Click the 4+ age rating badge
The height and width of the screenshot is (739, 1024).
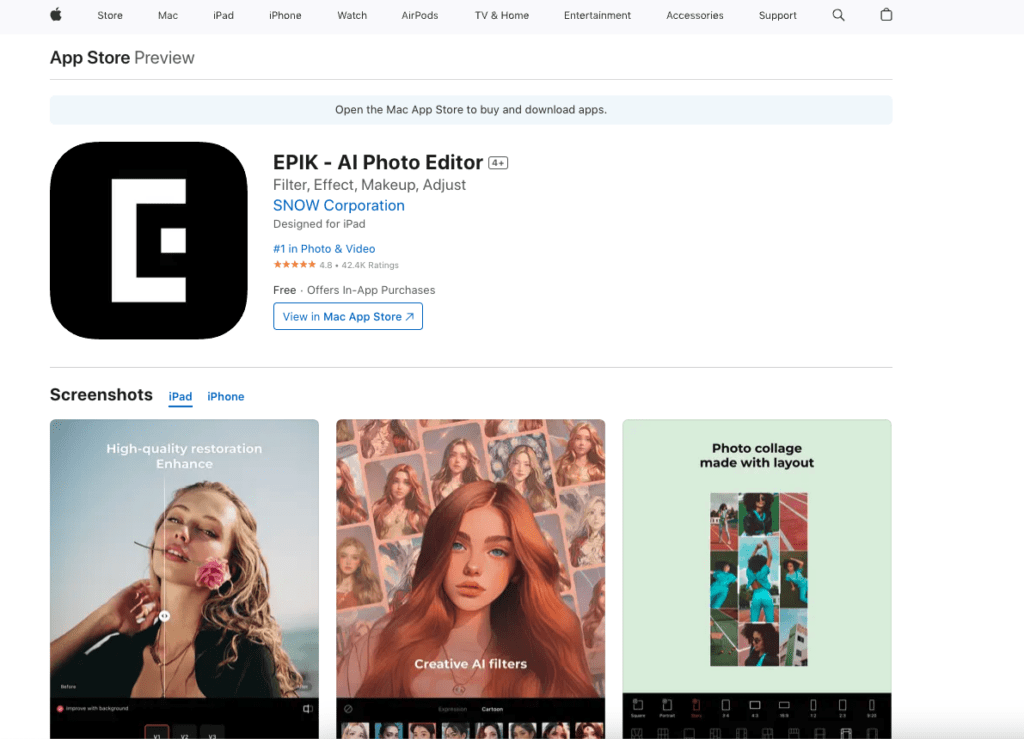point(498,163)
